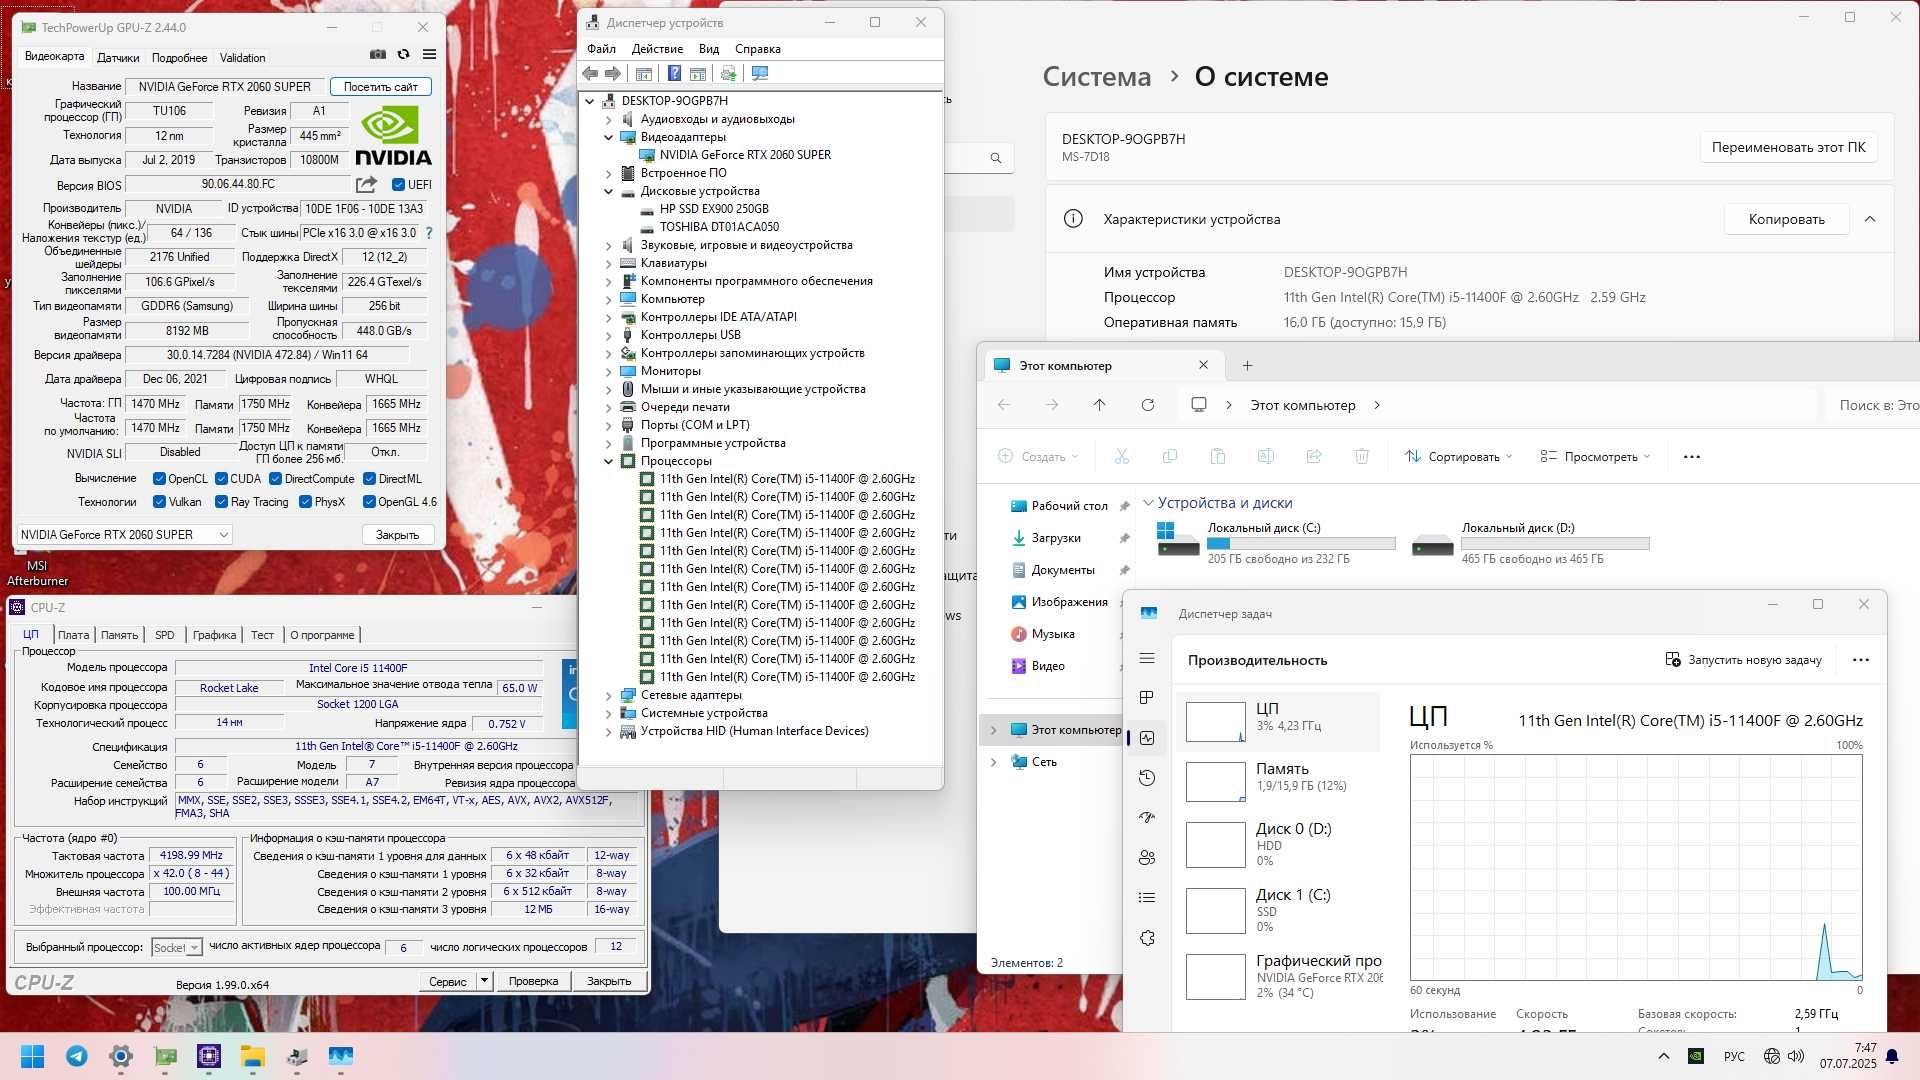Image resolution: width=1920 pixels, height=1080 pixels.
Task: Switch to Датчики tab in GPU-Z
Action: (118, 58)
